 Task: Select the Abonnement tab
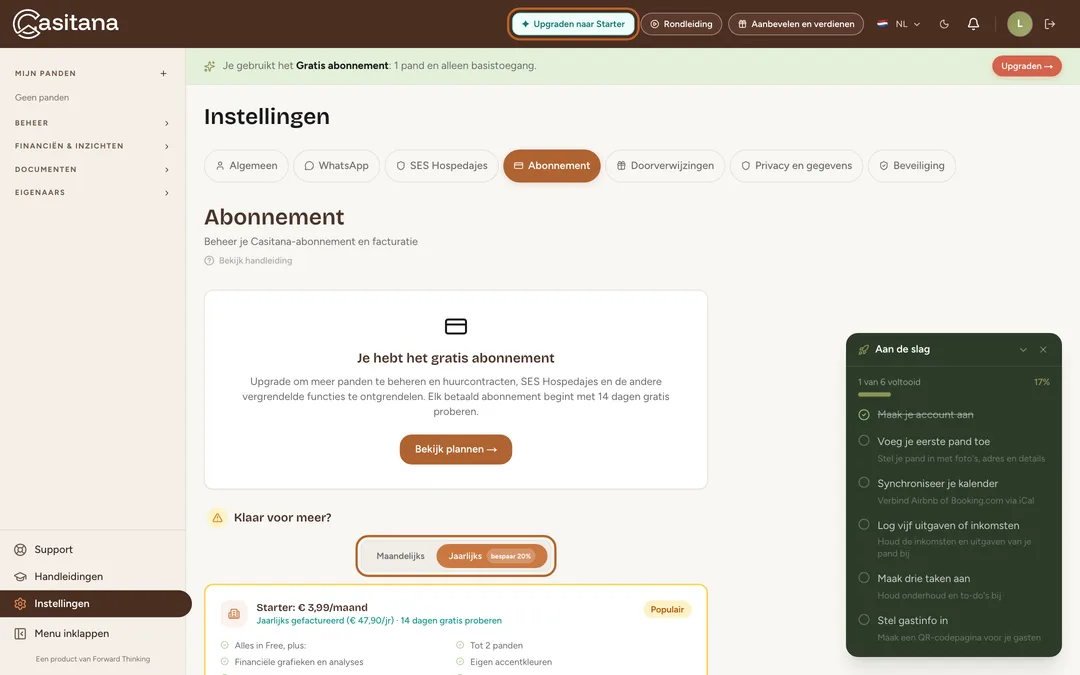click(x=552, y=166)
